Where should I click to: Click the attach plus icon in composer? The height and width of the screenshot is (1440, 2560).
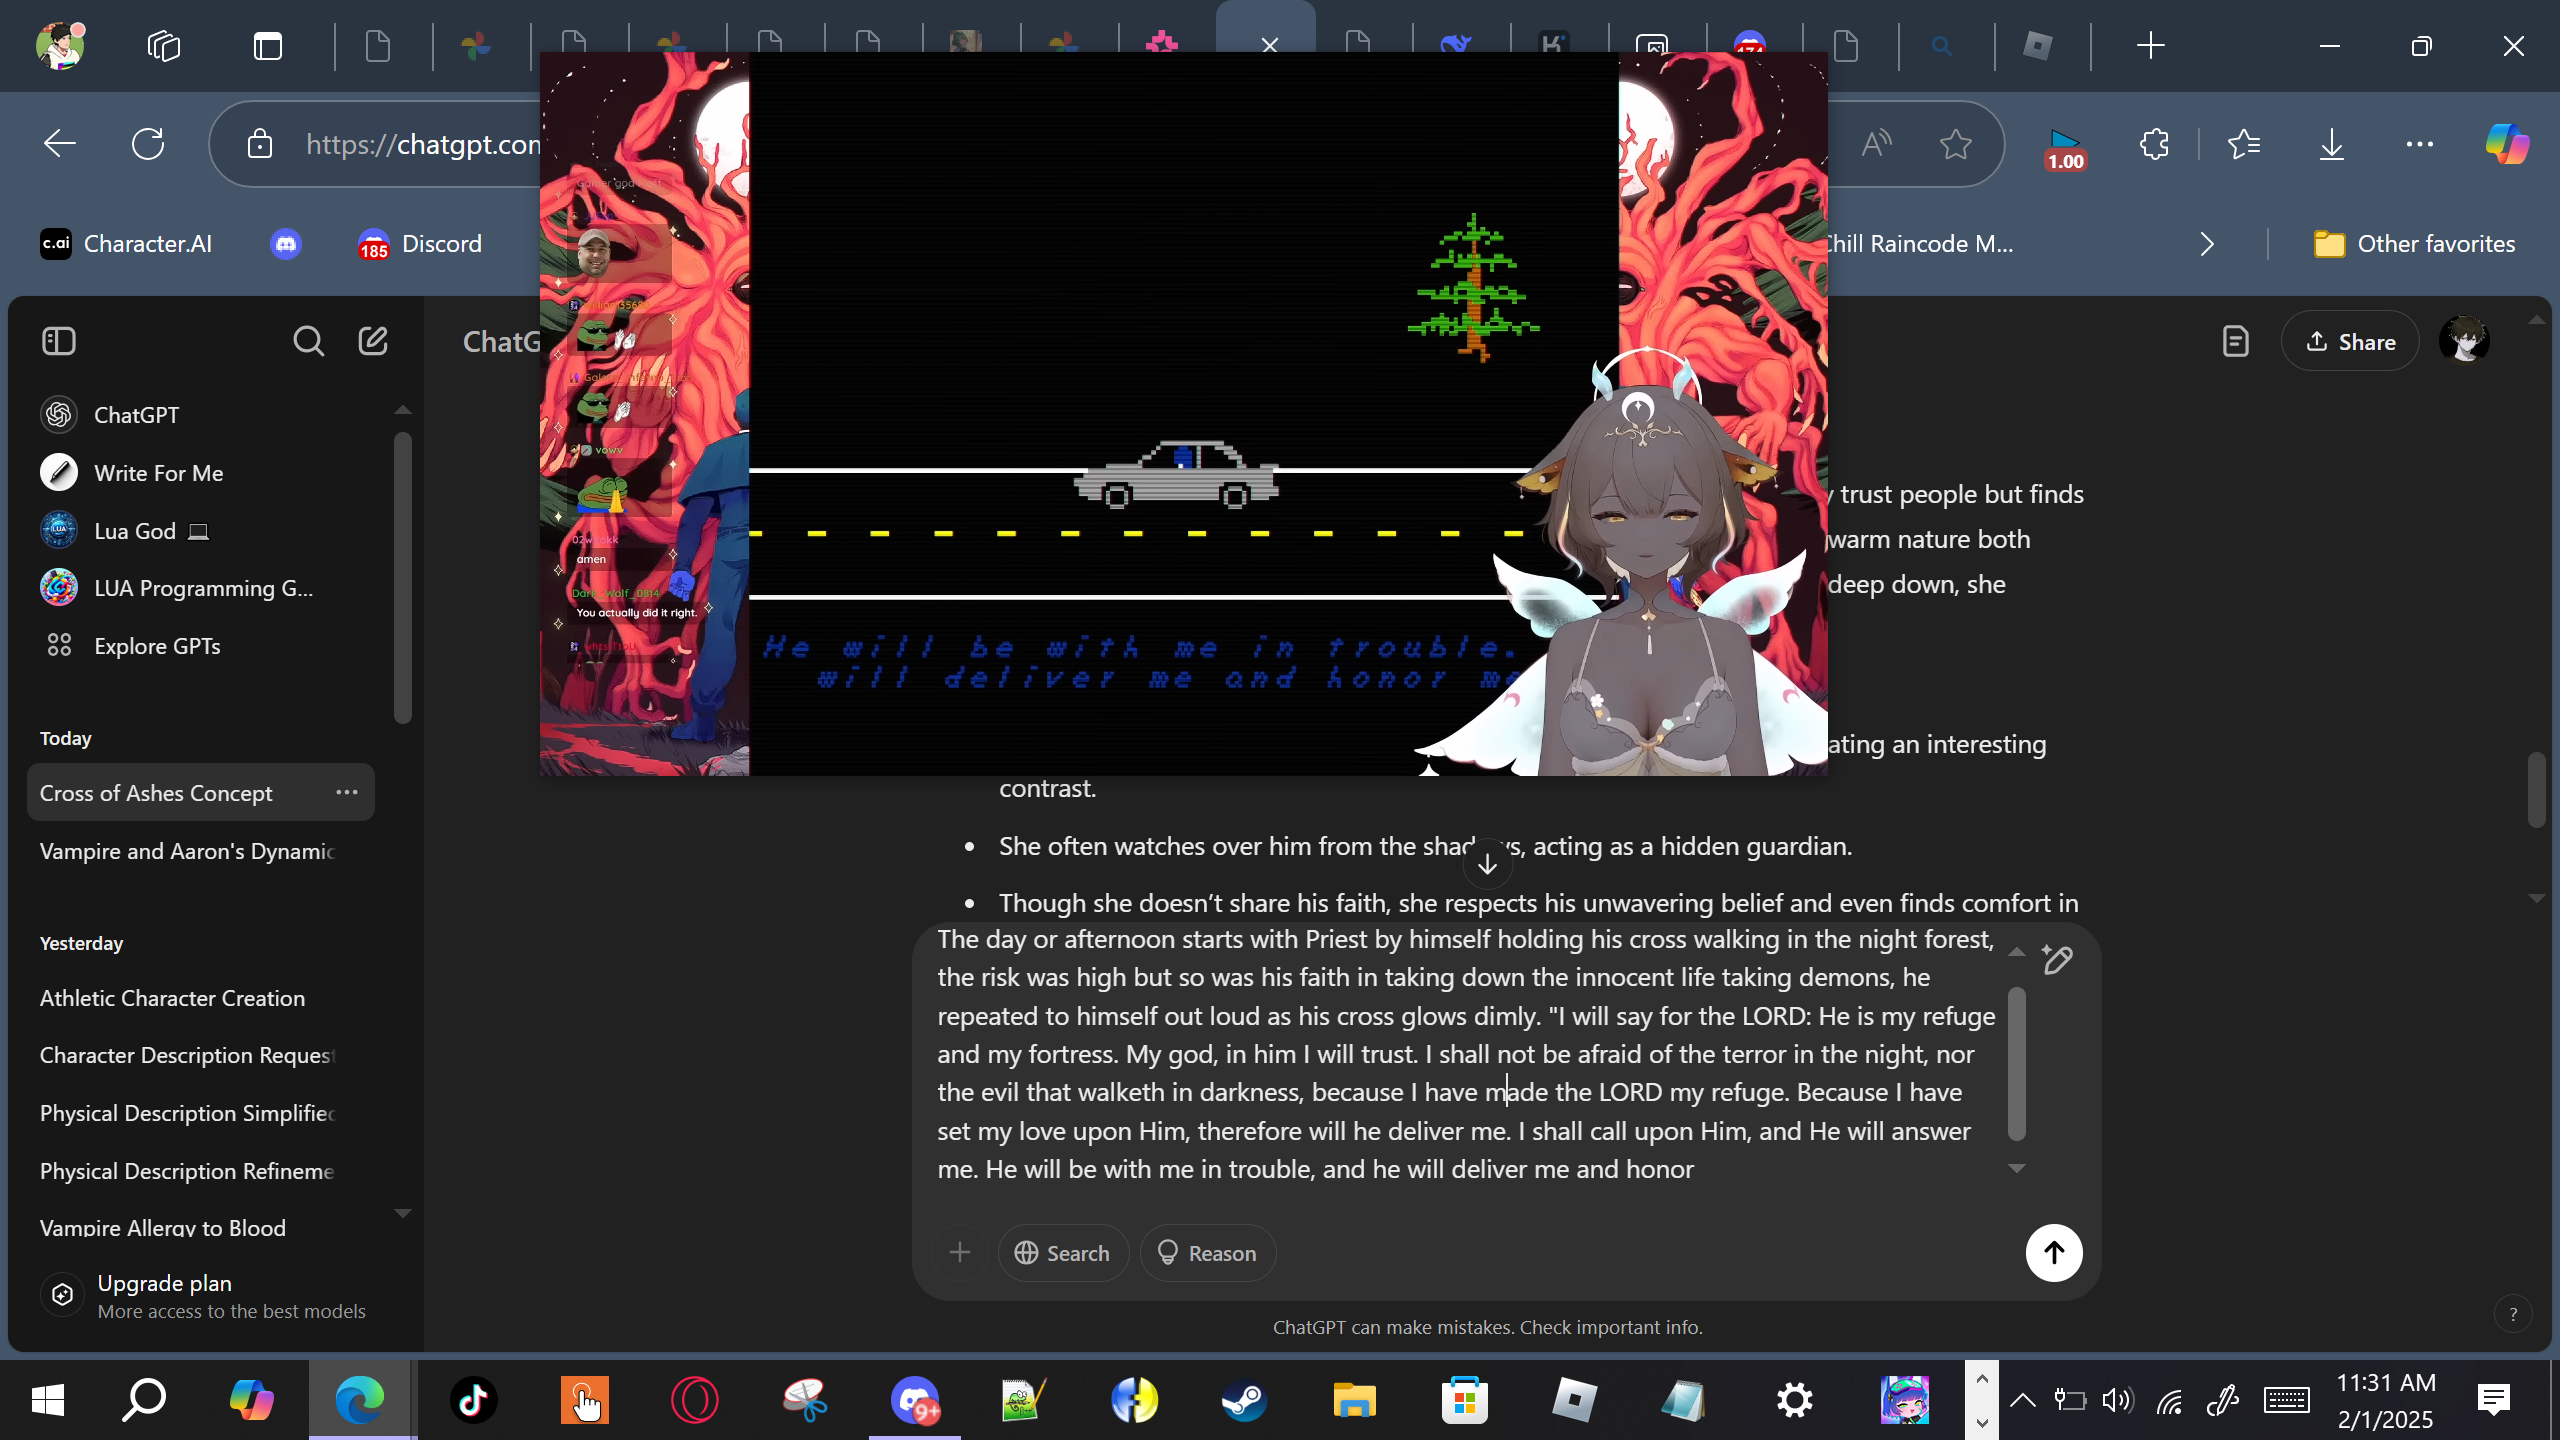(x=960, y=1253)
